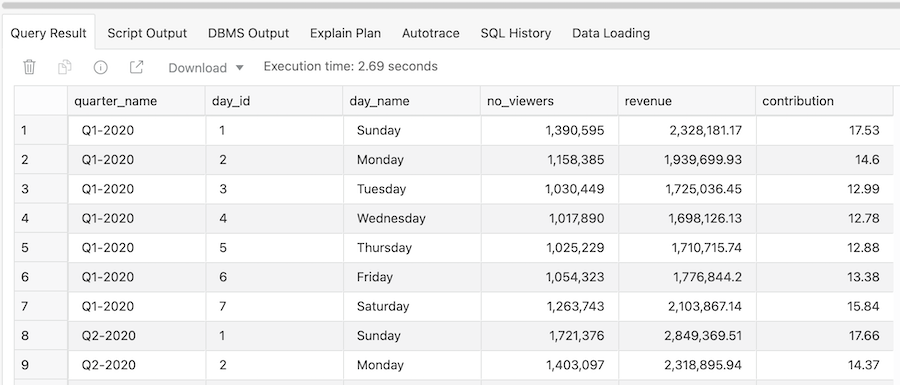Open results in new window icon
The image size is (900, 385).
(136, 67)
